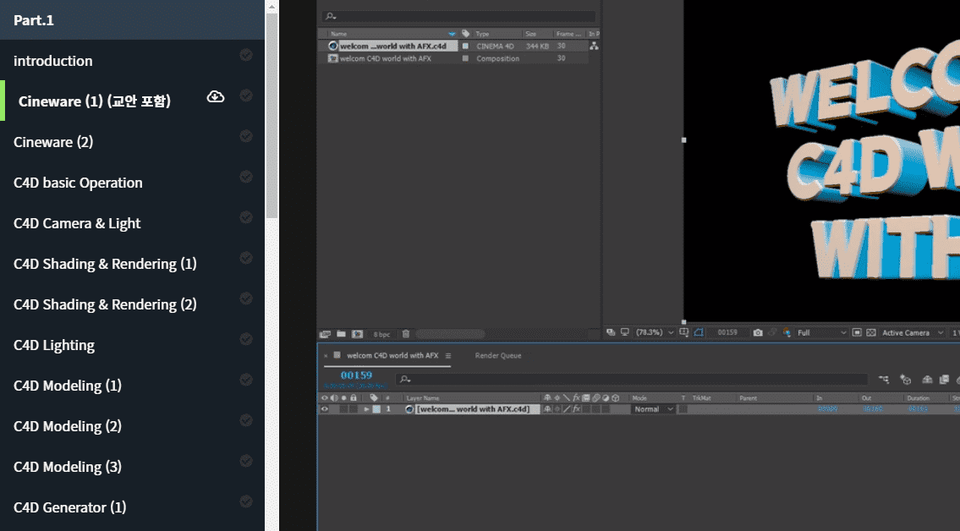Image resolution: width=960 pixels, height=531 pixels.
Task: Click label color of the CINEMA 4D item
Action: 465,46
